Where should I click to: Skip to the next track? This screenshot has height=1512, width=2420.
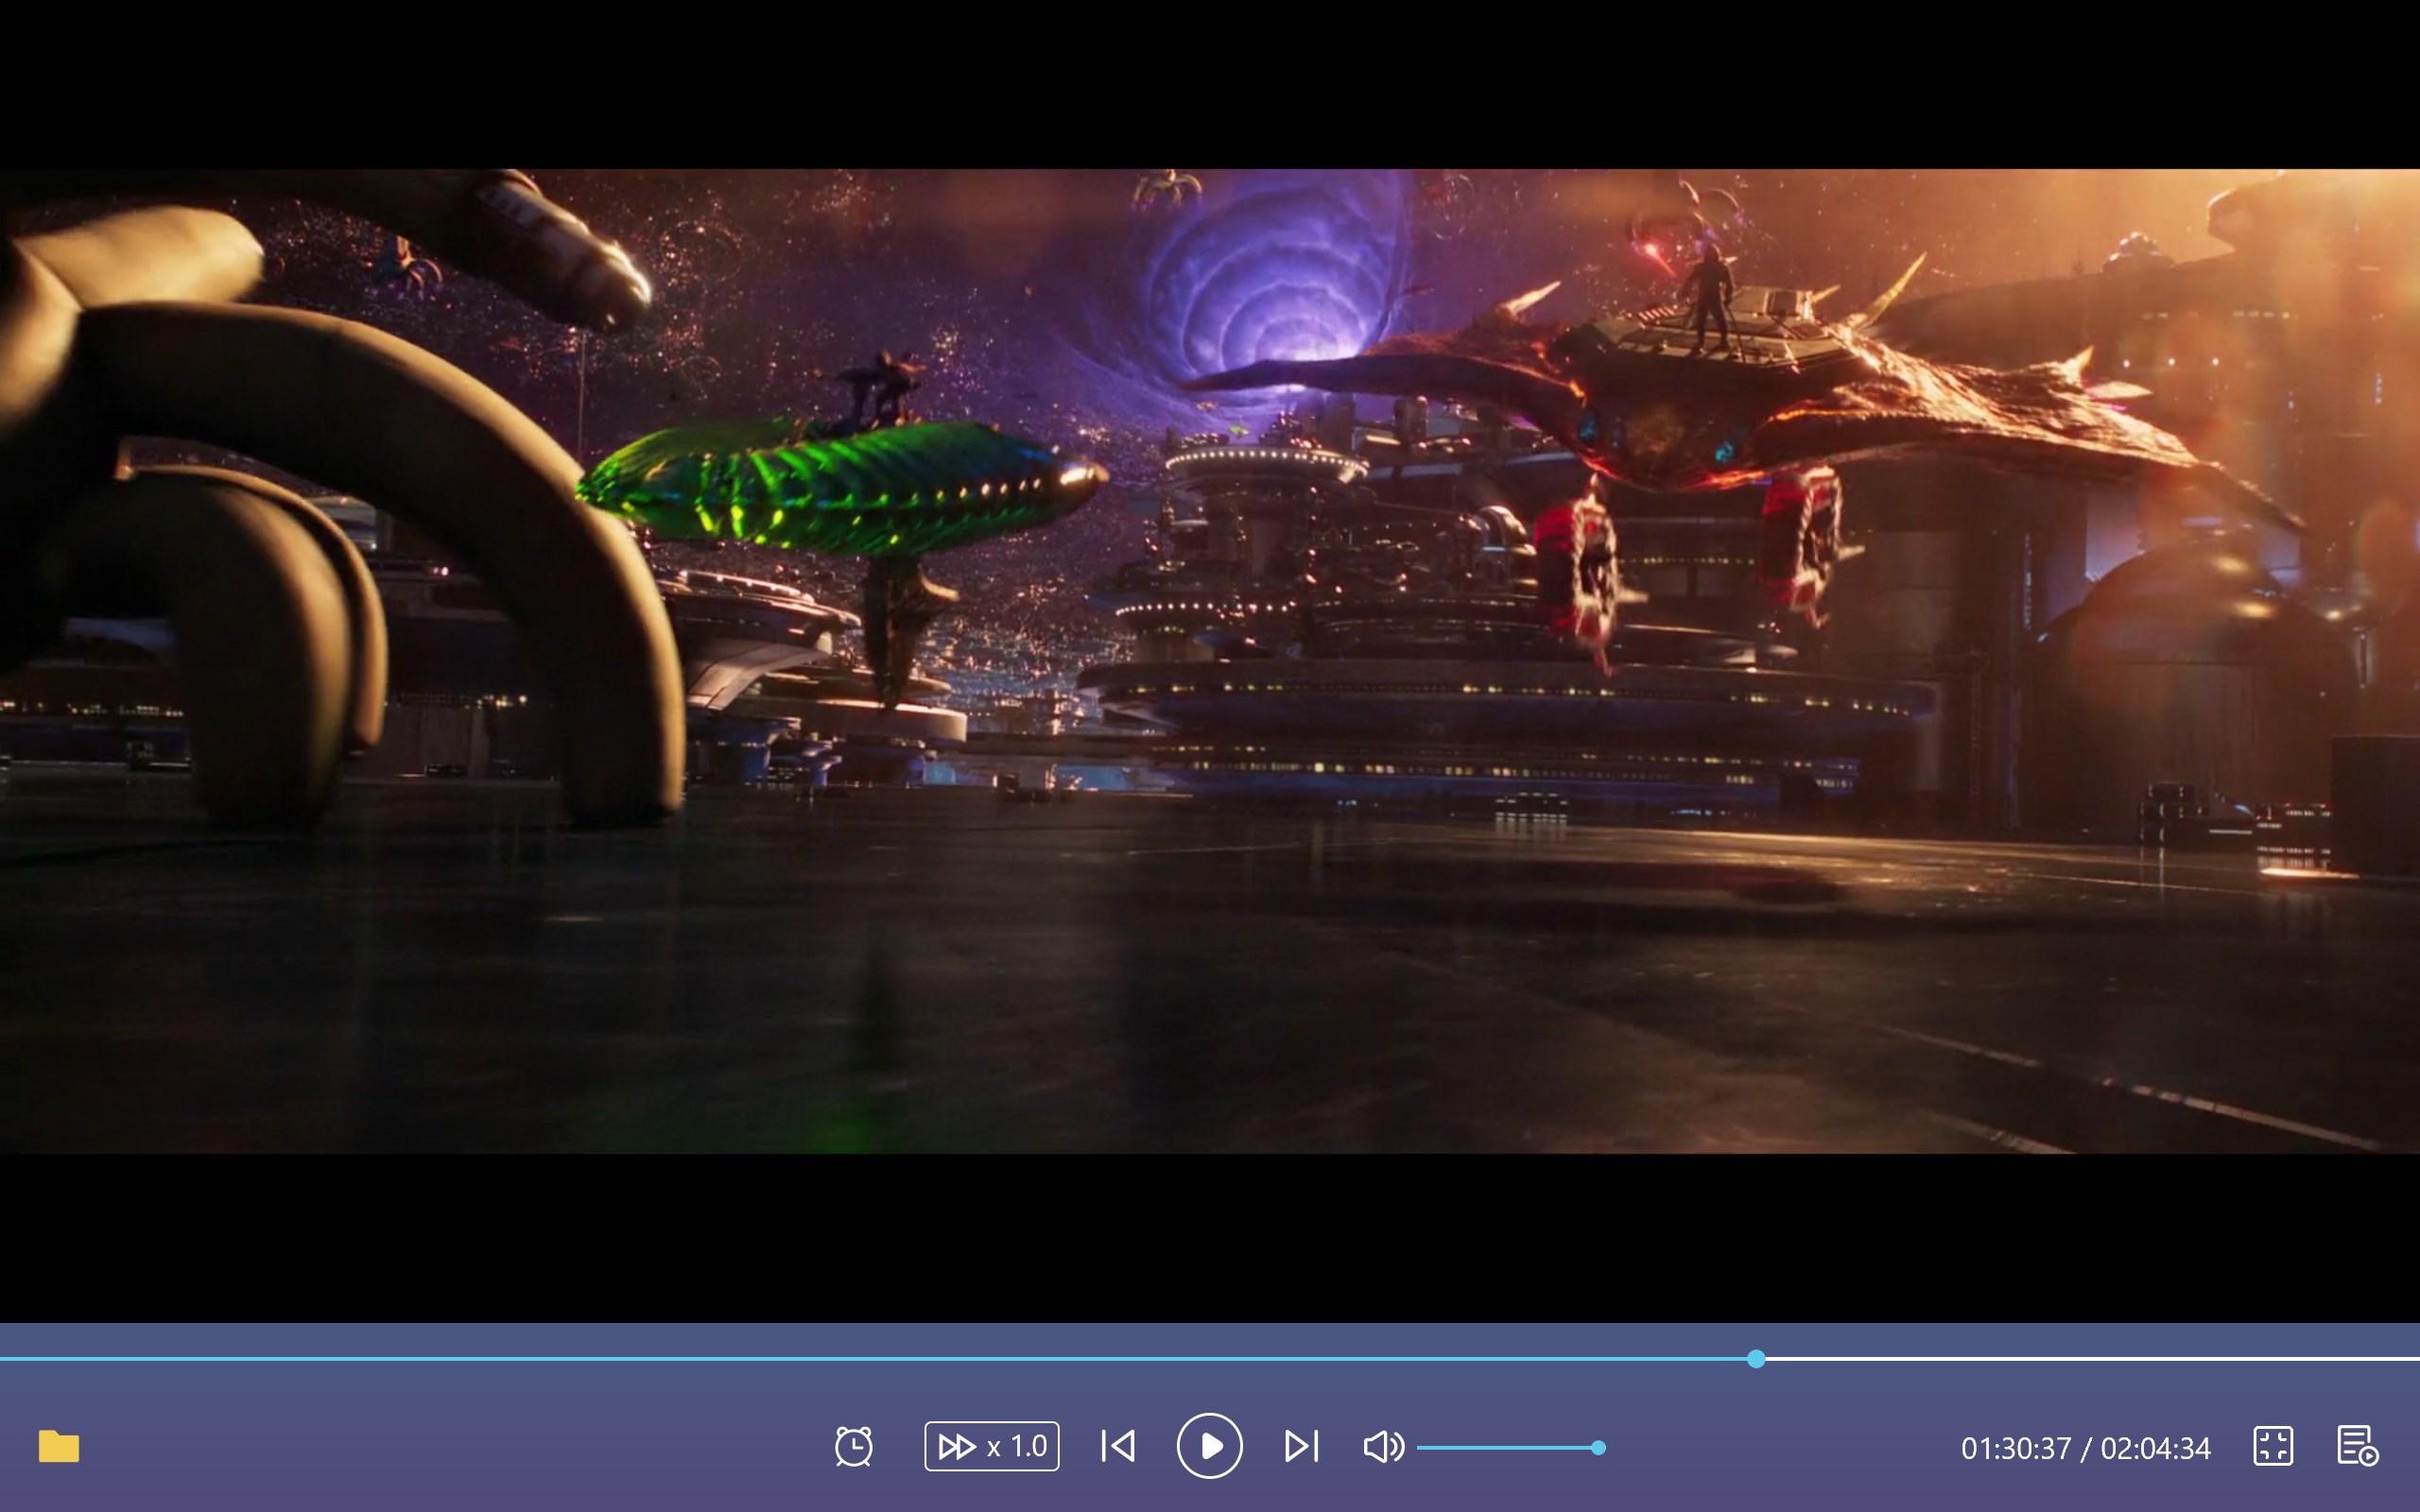point(1301,1446)
